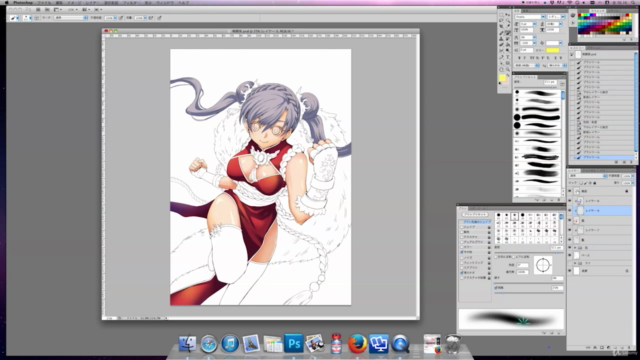Open the flow dropdown in options bar

[145, 18]
